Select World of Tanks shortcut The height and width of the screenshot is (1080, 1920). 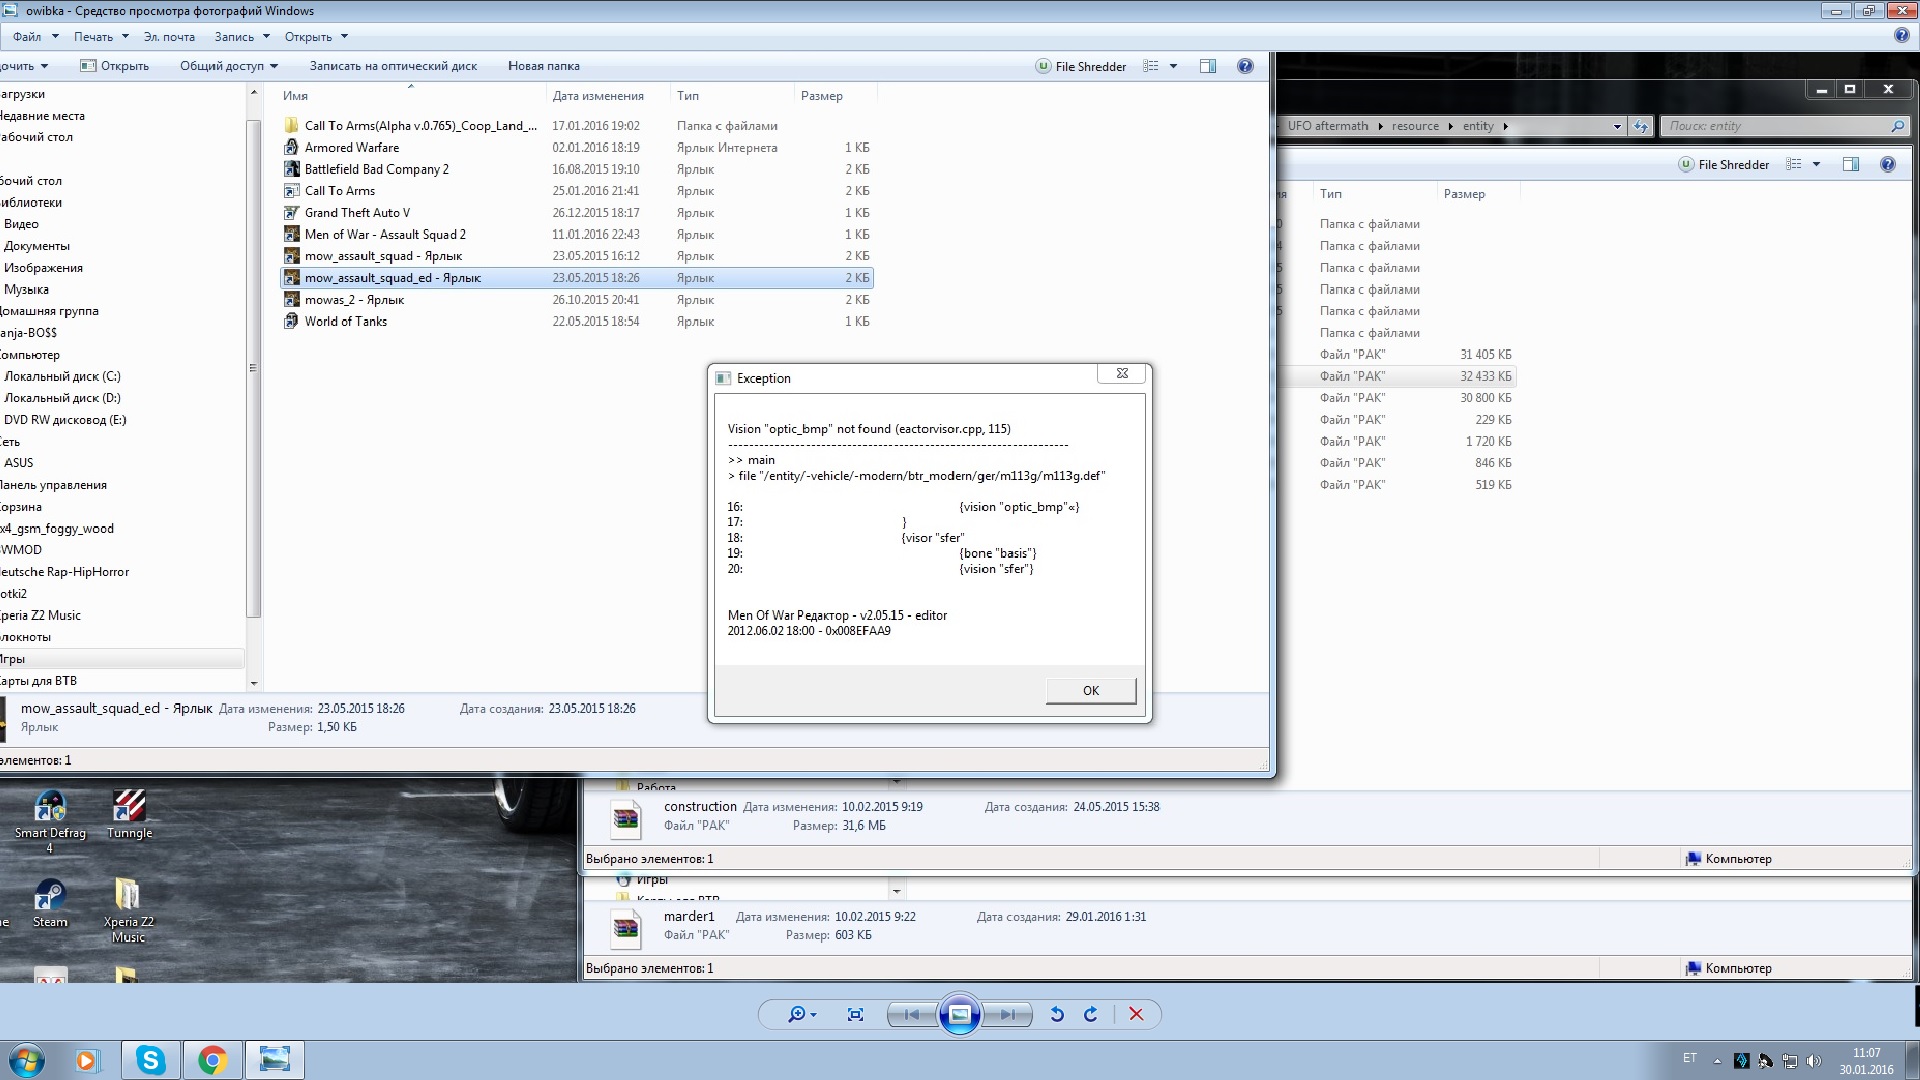(345, 322)
